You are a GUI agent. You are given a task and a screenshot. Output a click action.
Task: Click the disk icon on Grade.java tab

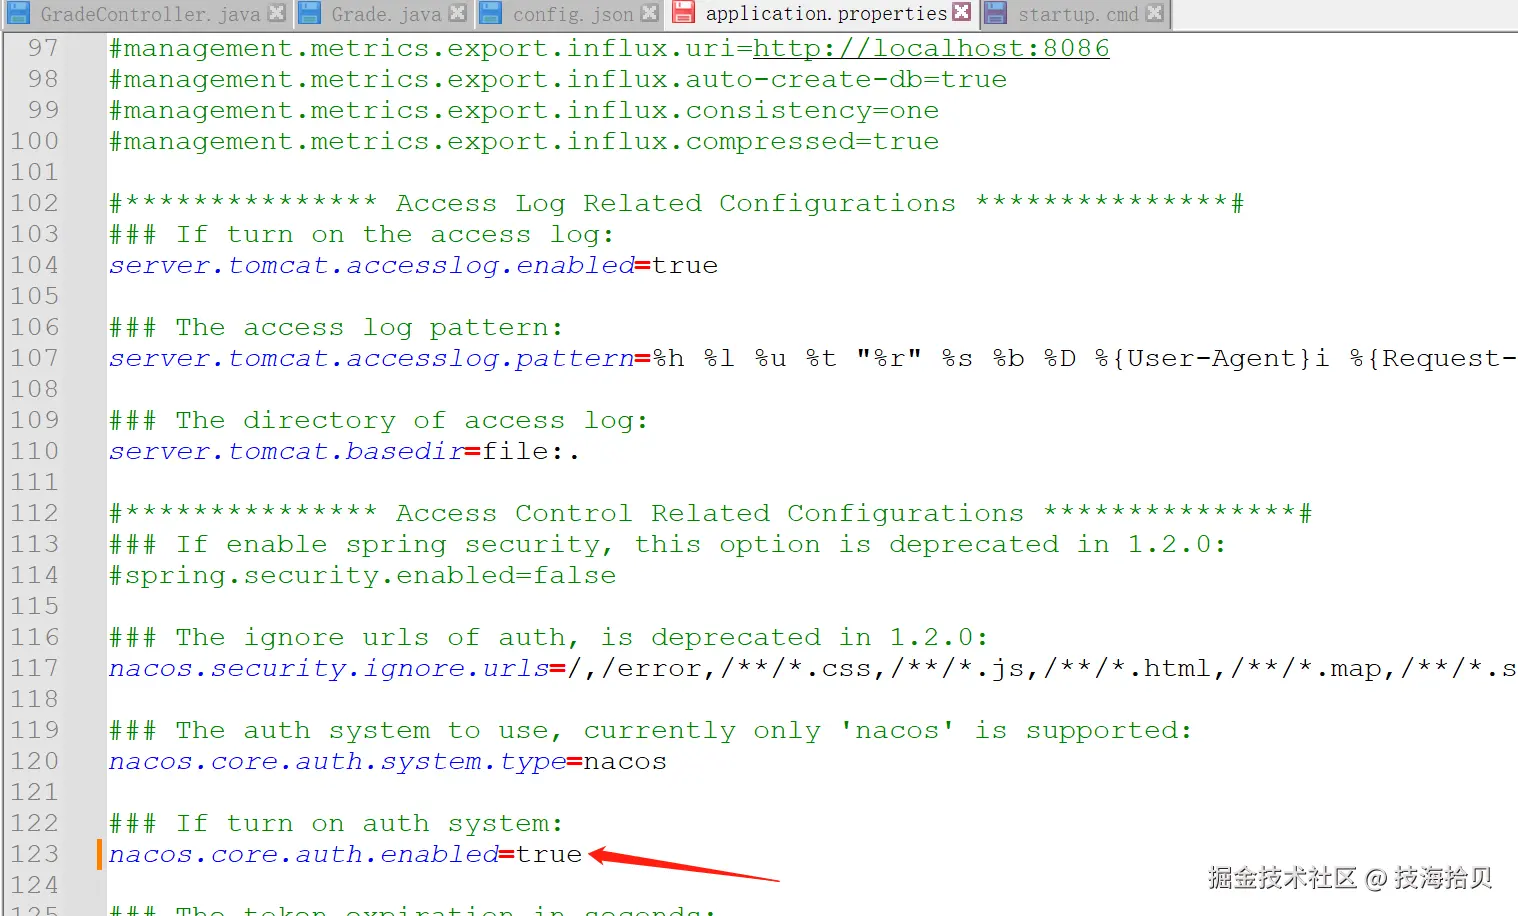[310, 13]
